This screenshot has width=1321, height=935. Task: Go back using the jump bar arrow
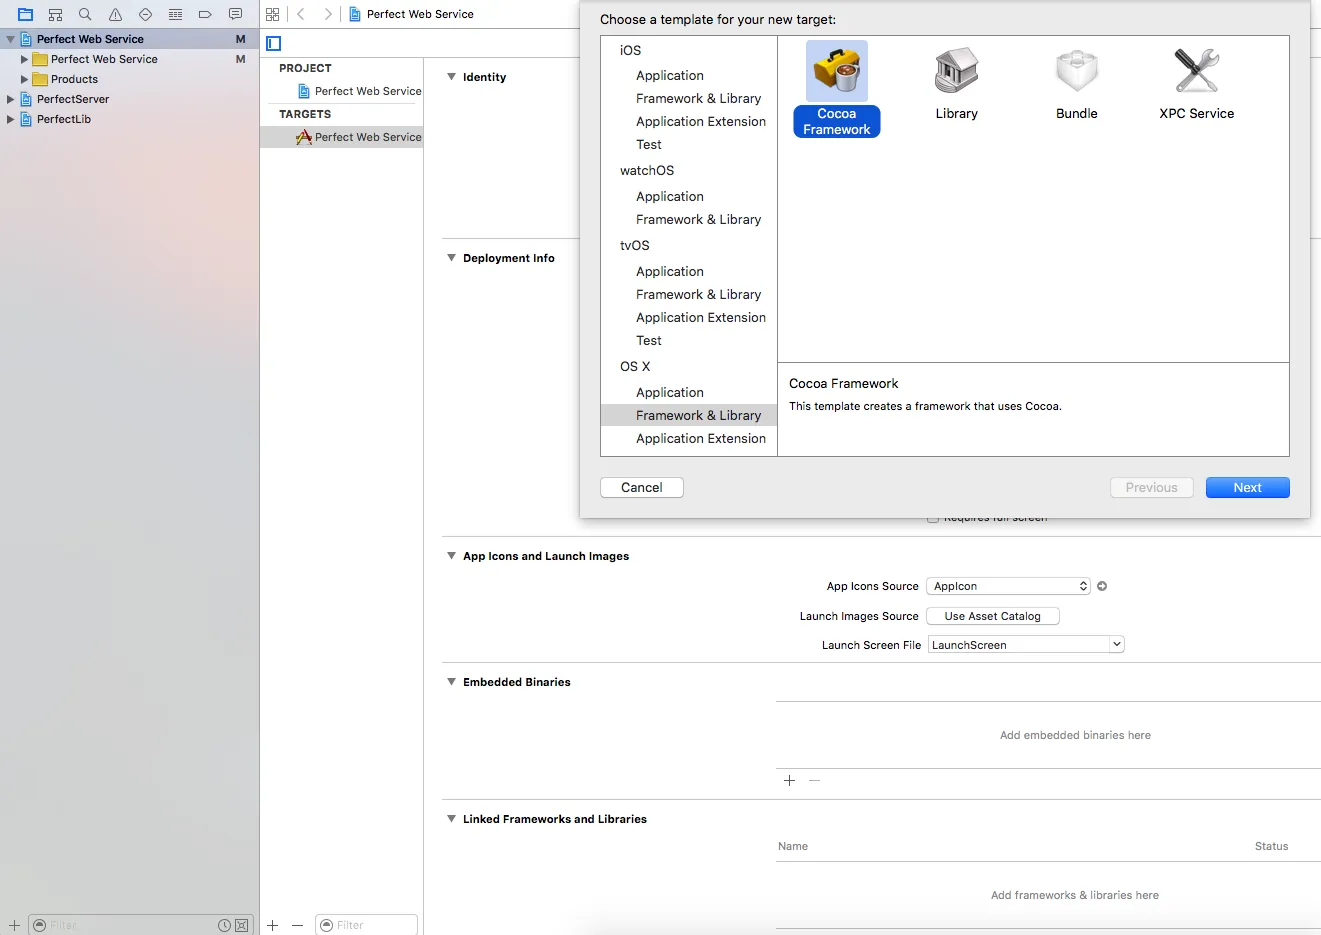pos(301,14)
